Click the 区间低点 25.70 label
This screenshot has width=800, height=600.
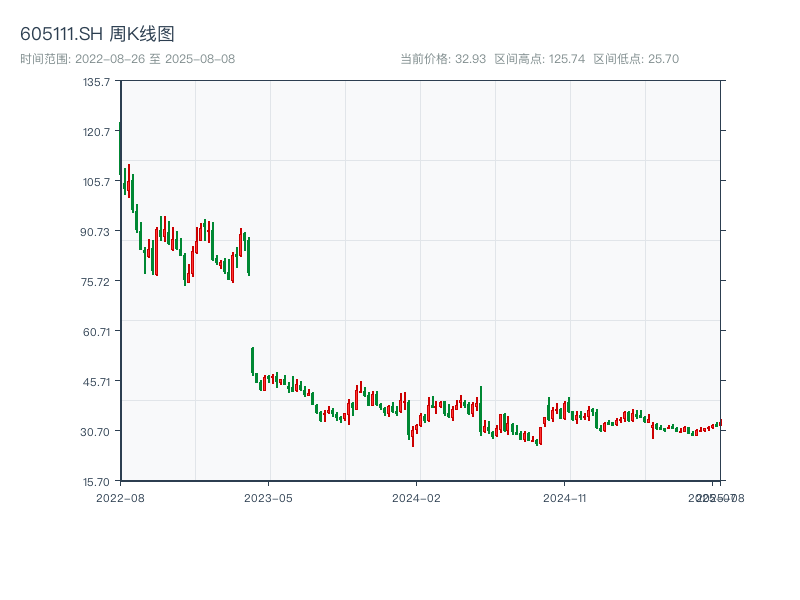pyautogui.click(x=636, y=59)
